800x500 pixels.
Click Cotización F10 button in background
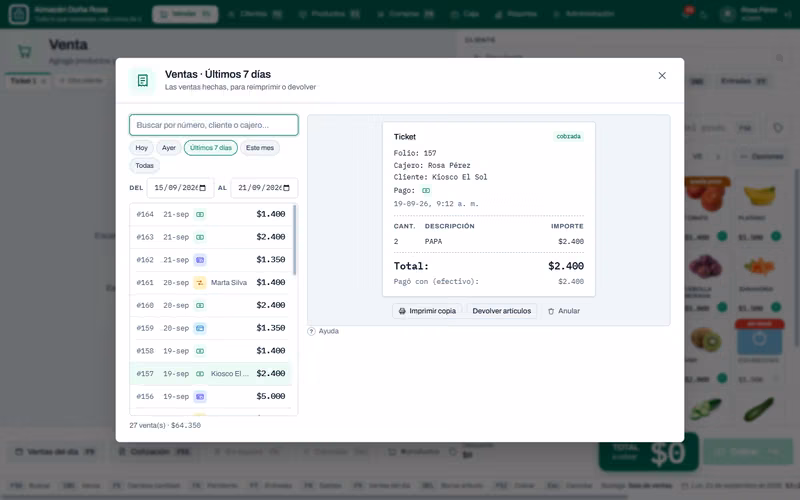155,452
